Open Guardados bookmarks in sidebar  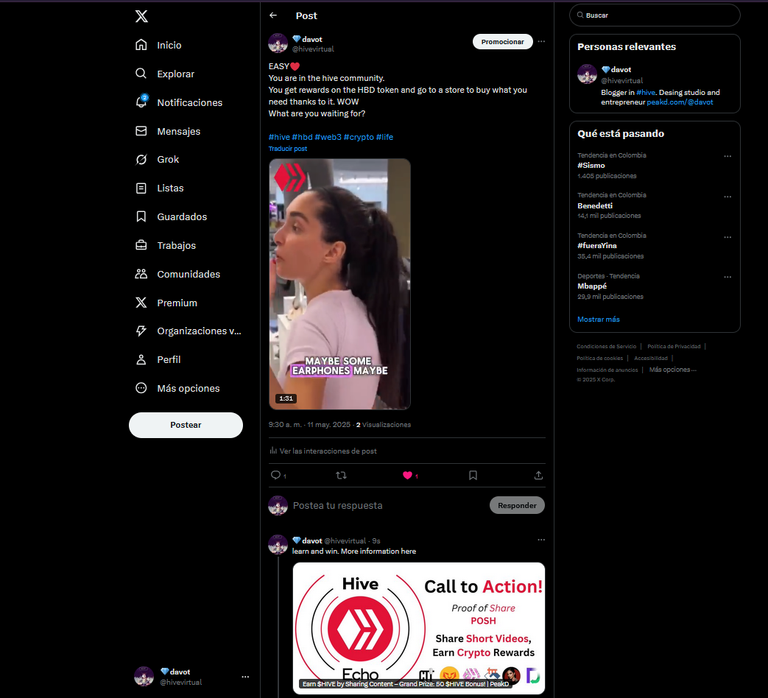coord(171,217)
